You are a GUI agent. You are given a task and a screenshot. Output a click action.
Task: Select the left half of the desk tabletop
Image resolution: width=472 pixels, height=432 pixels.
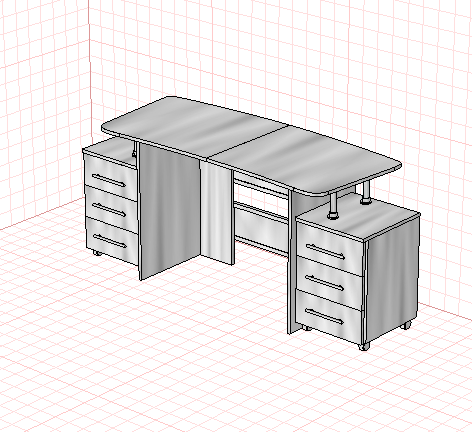tap(195, 128)
